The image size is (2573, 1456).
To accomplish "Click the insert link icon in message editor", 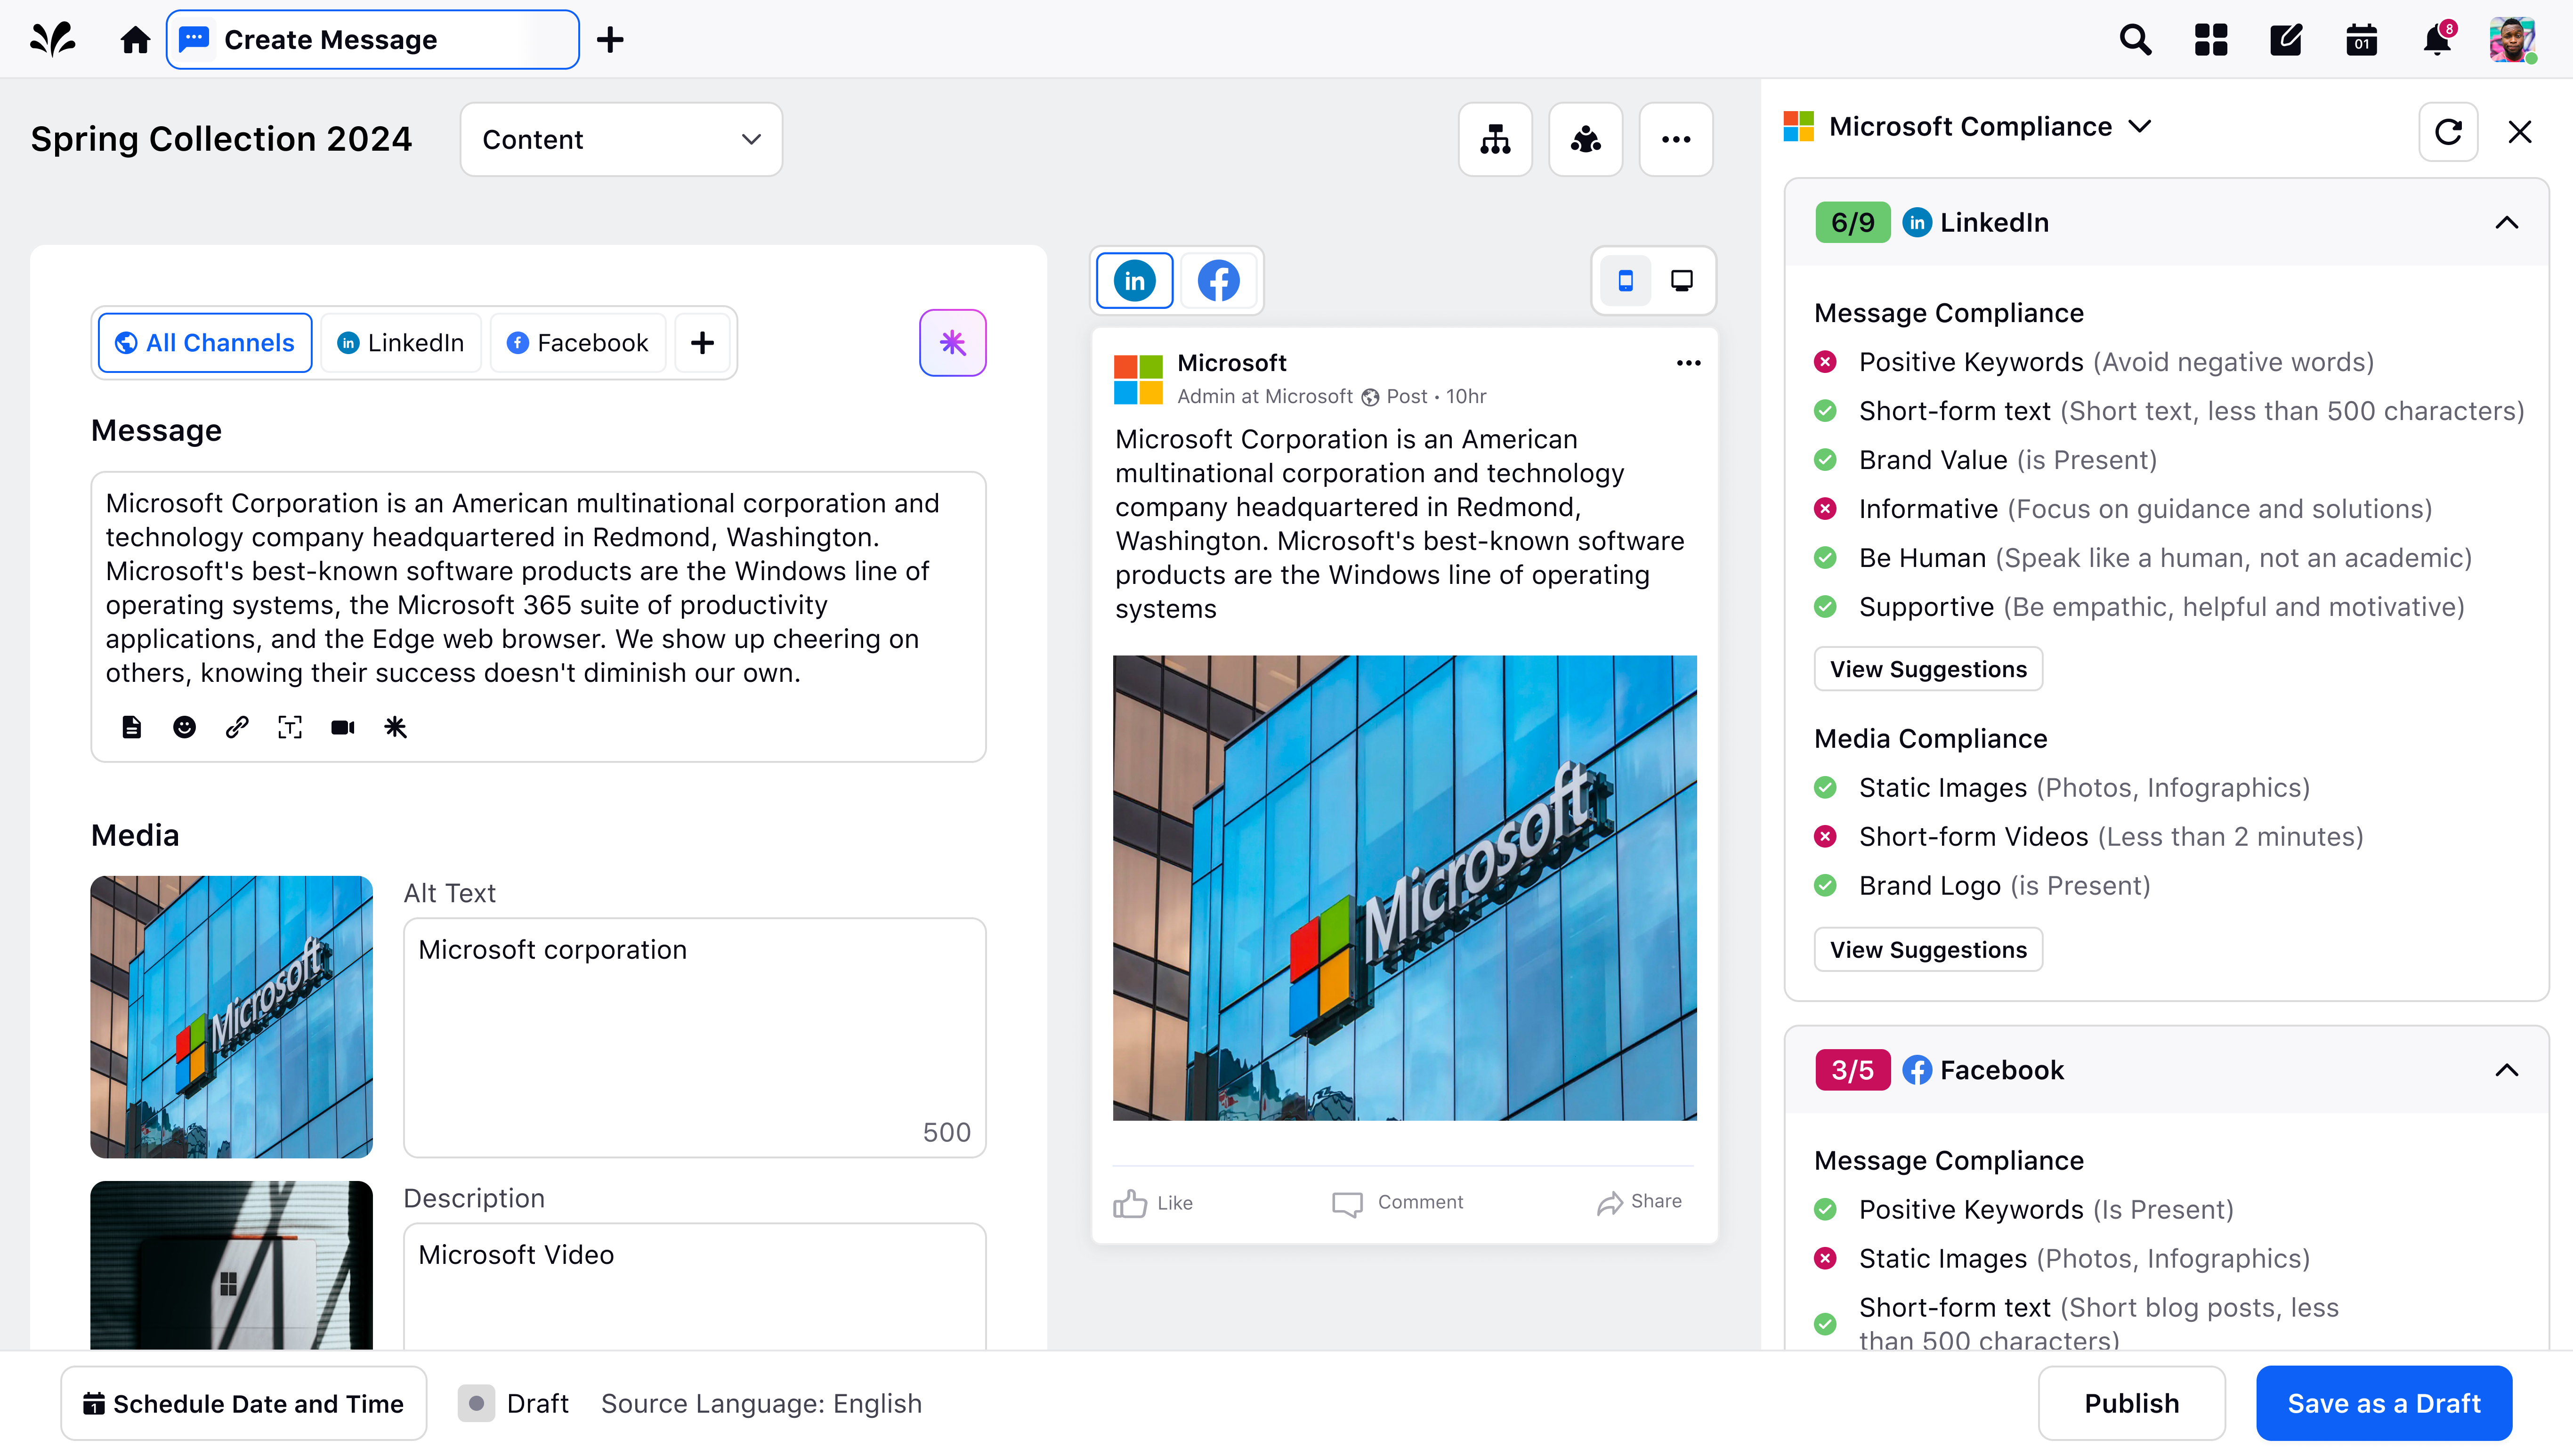I will point(237,727).
